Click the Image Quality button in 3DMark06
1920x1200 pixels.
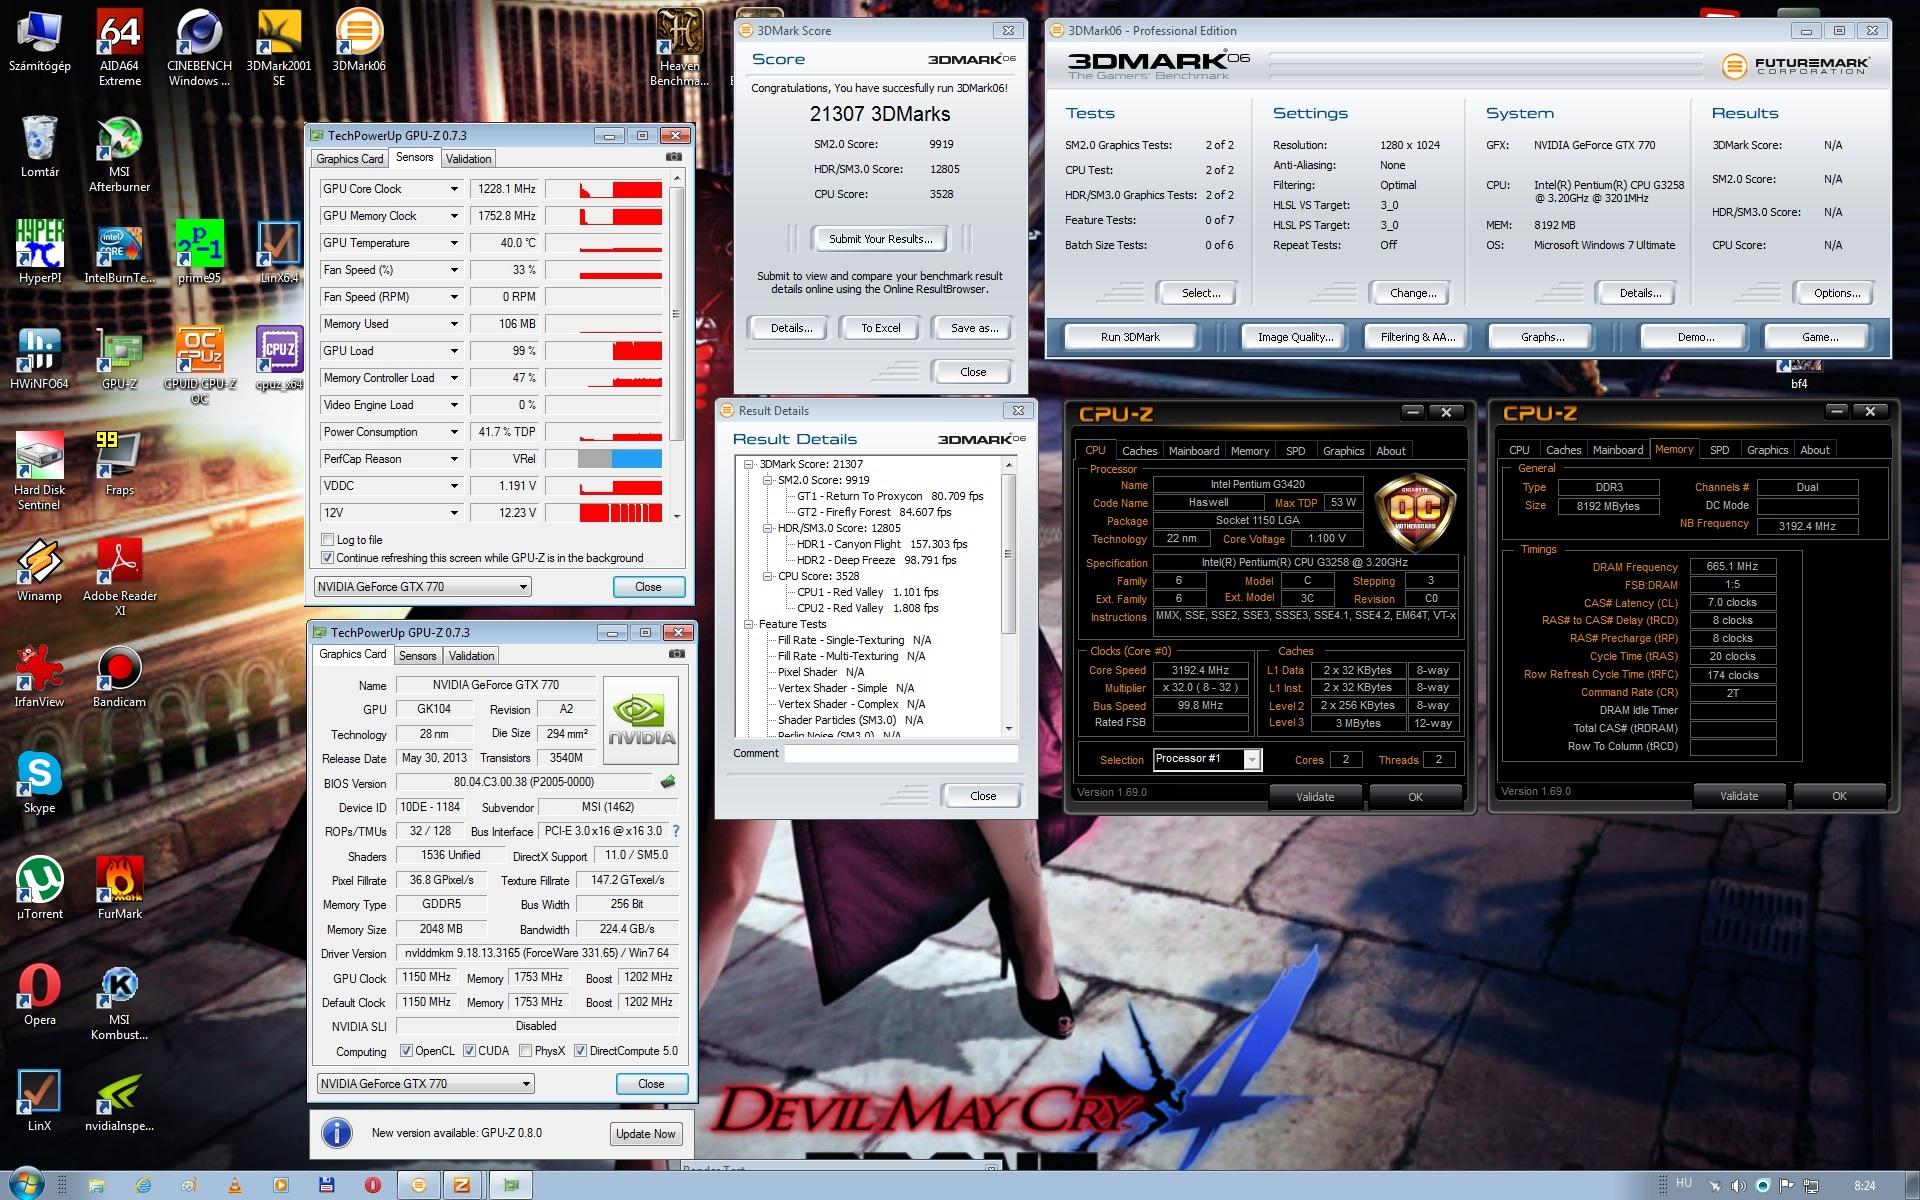(1295, 337)
